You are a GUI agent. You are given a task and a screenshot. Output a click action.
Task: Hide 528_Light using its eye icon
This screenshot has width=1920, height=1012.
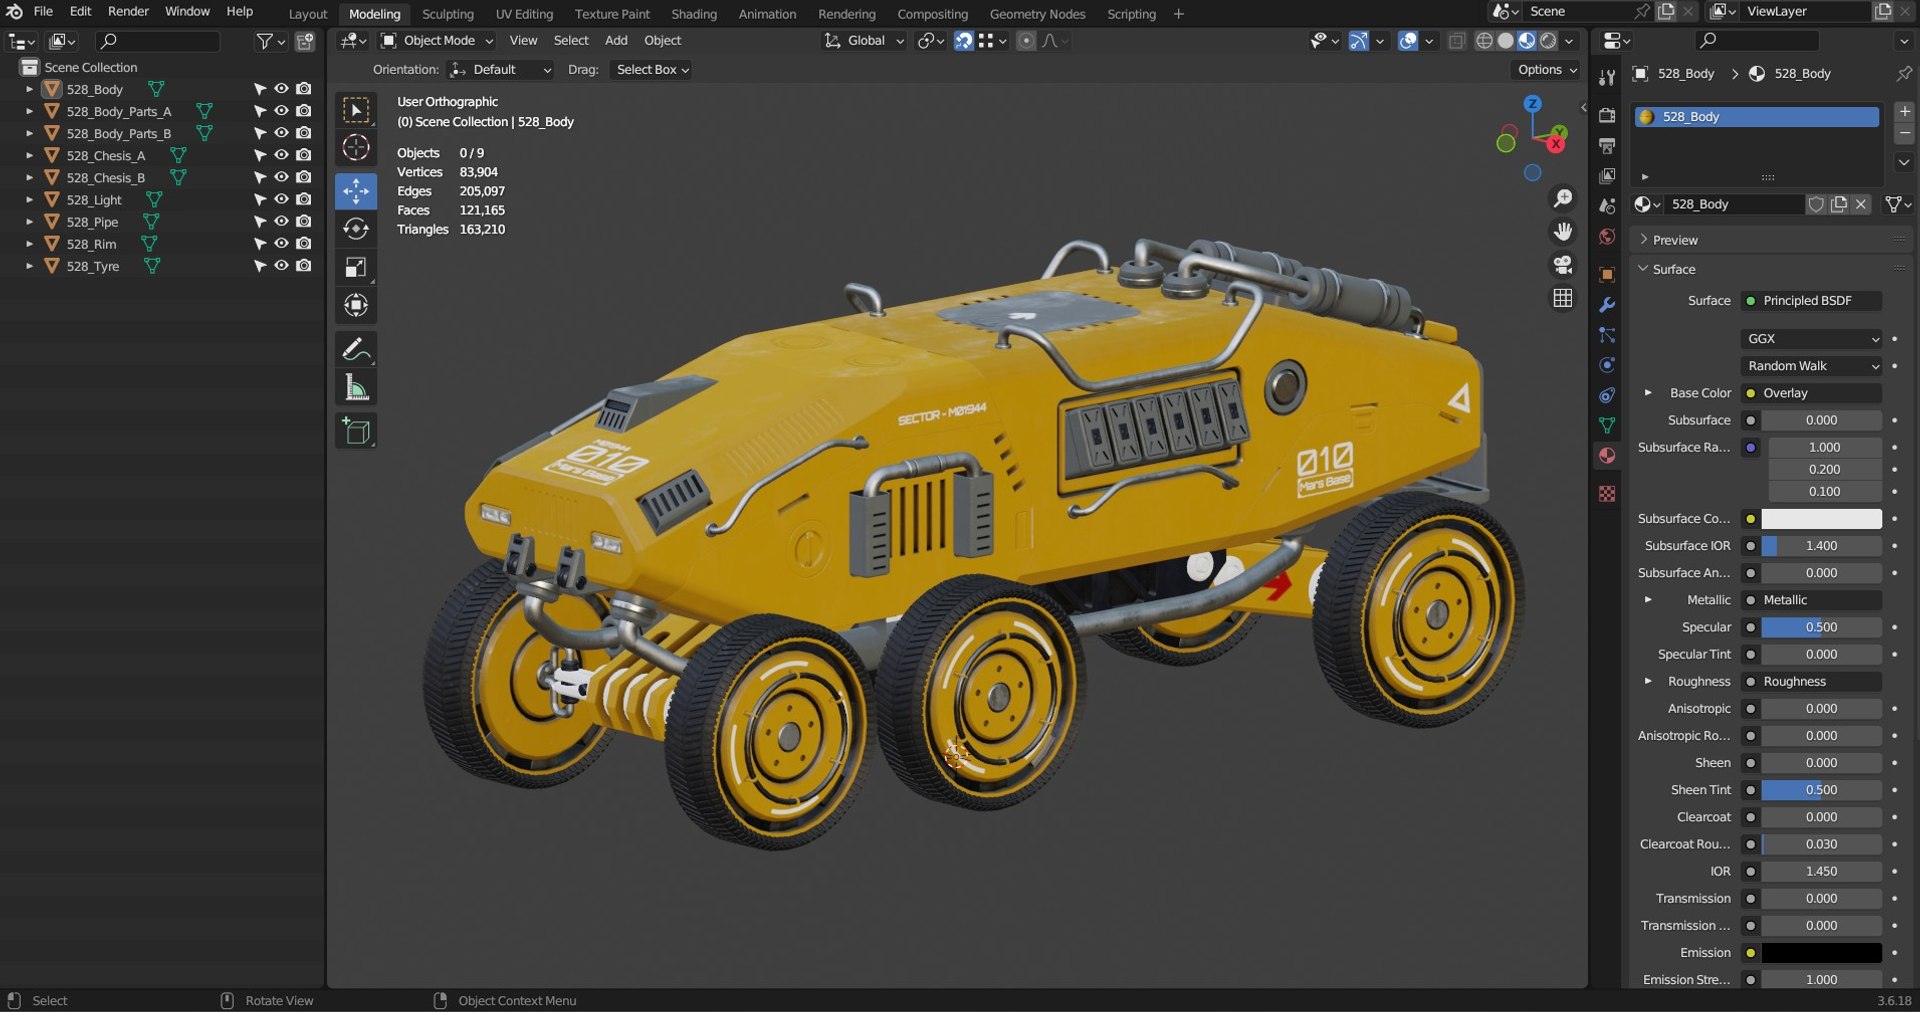281,199
